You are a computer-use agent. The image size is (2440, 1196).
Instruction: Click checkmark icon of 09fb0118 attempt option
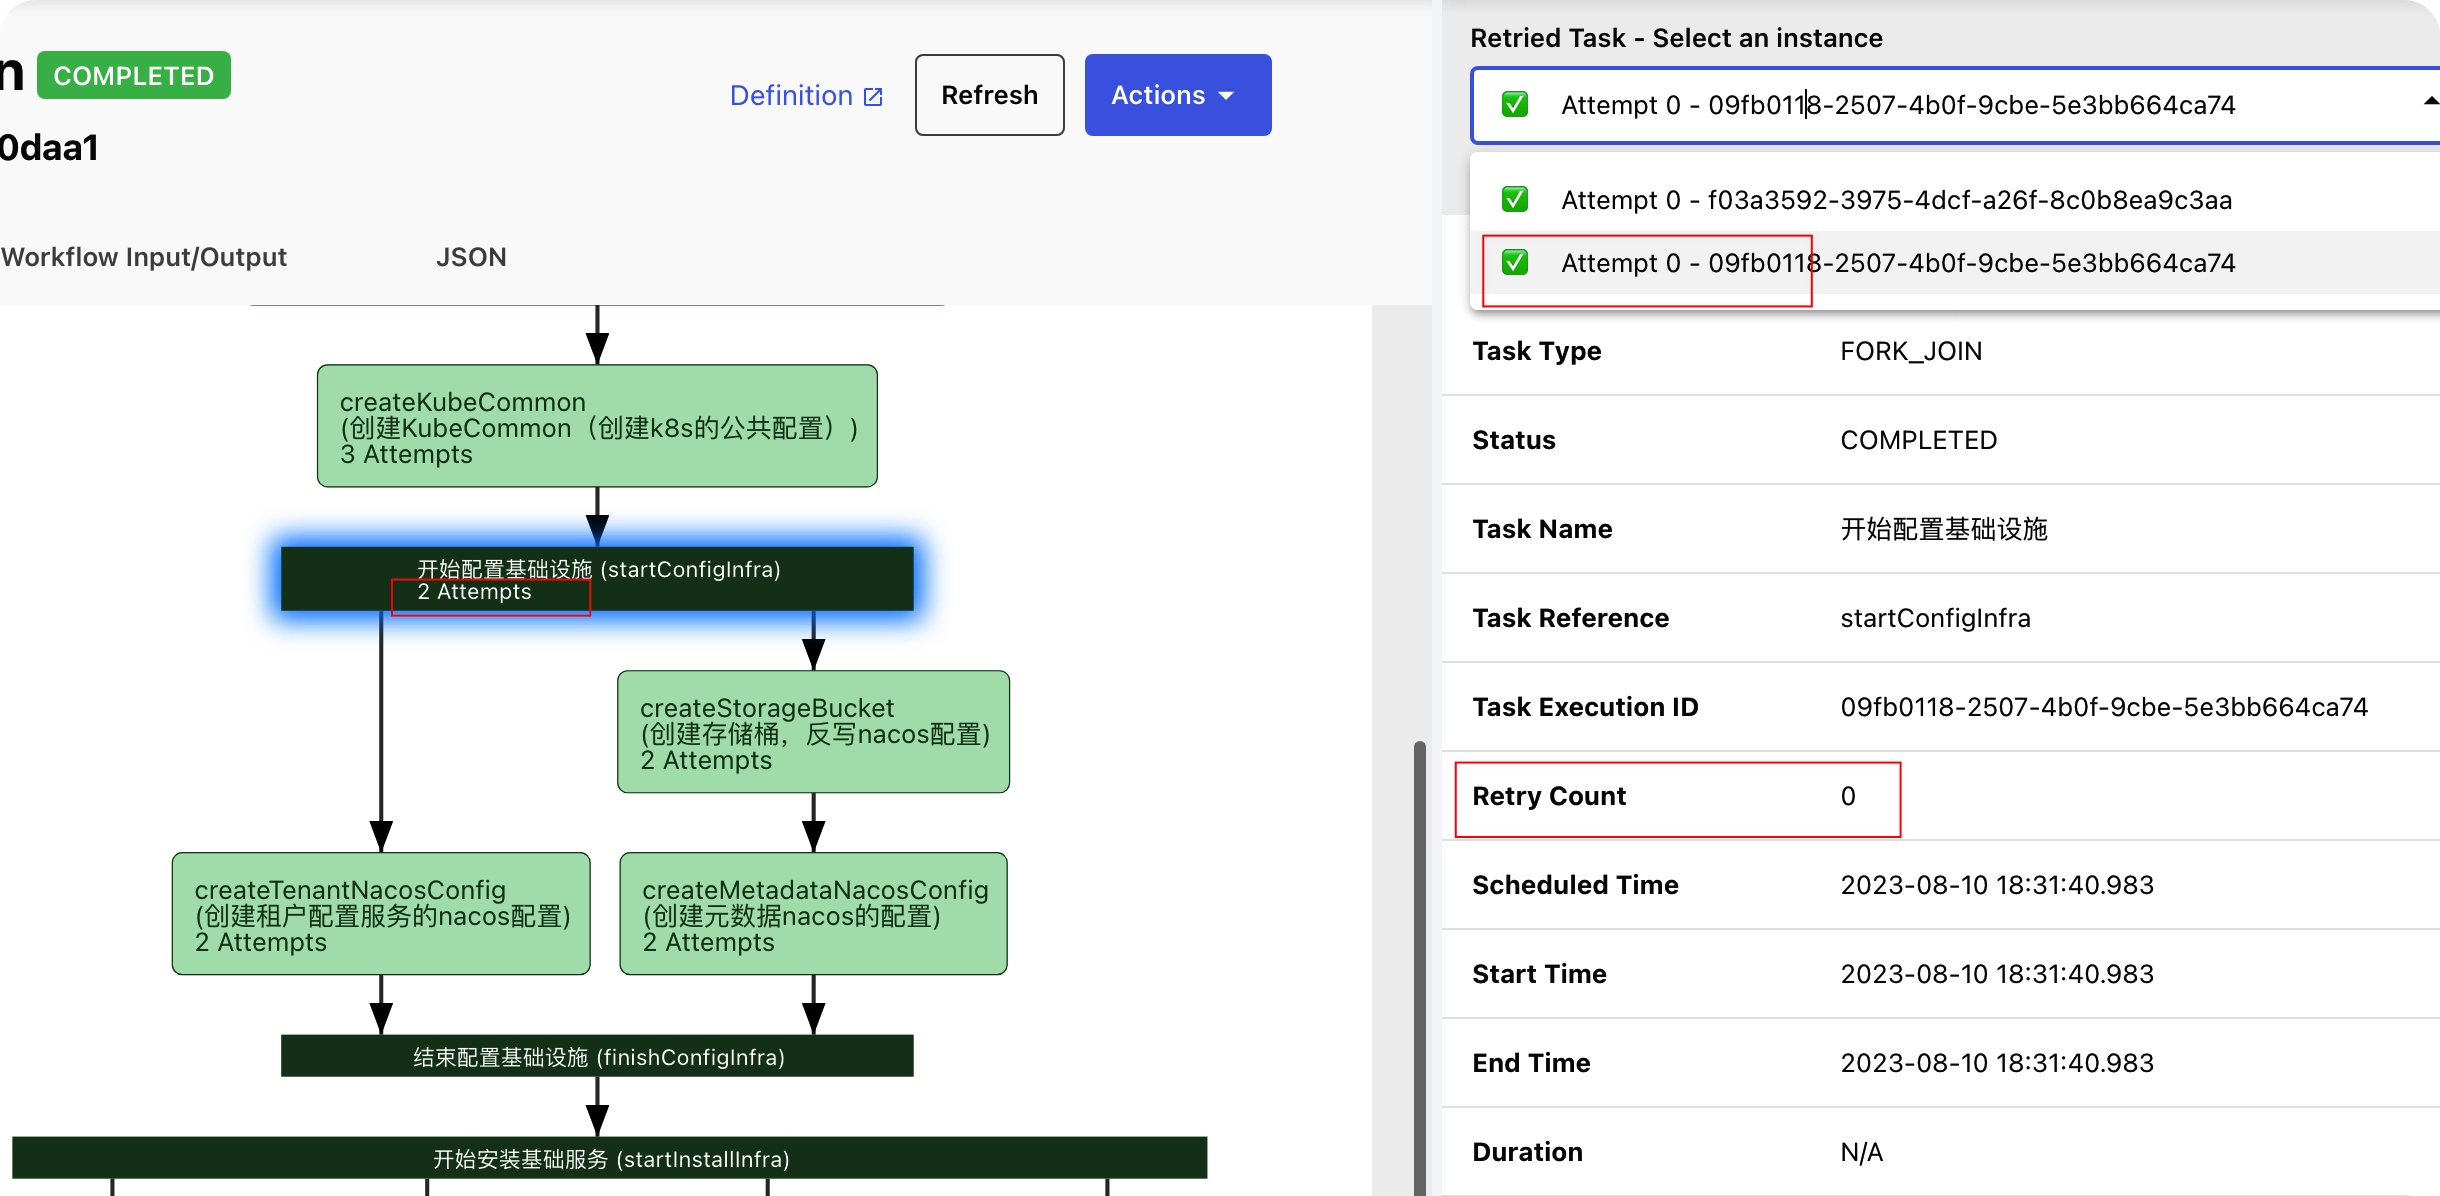coord(1515,263)
